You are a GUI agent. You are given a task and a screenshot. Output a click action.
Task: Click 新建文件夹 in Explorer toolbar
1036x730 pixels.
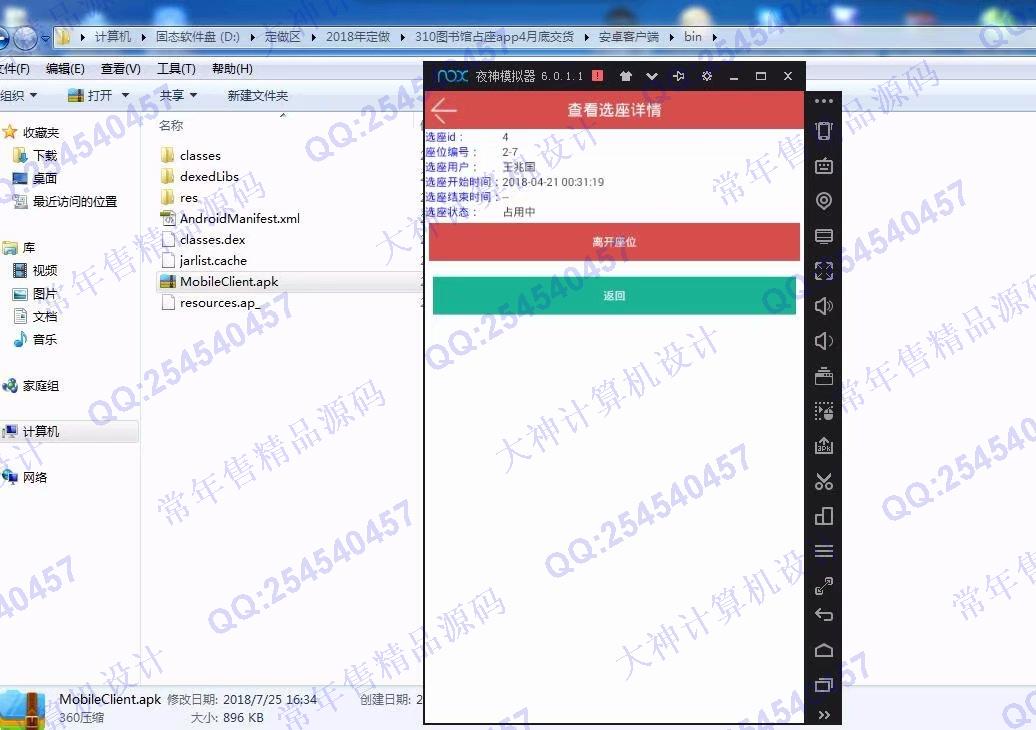coord(258,96)
